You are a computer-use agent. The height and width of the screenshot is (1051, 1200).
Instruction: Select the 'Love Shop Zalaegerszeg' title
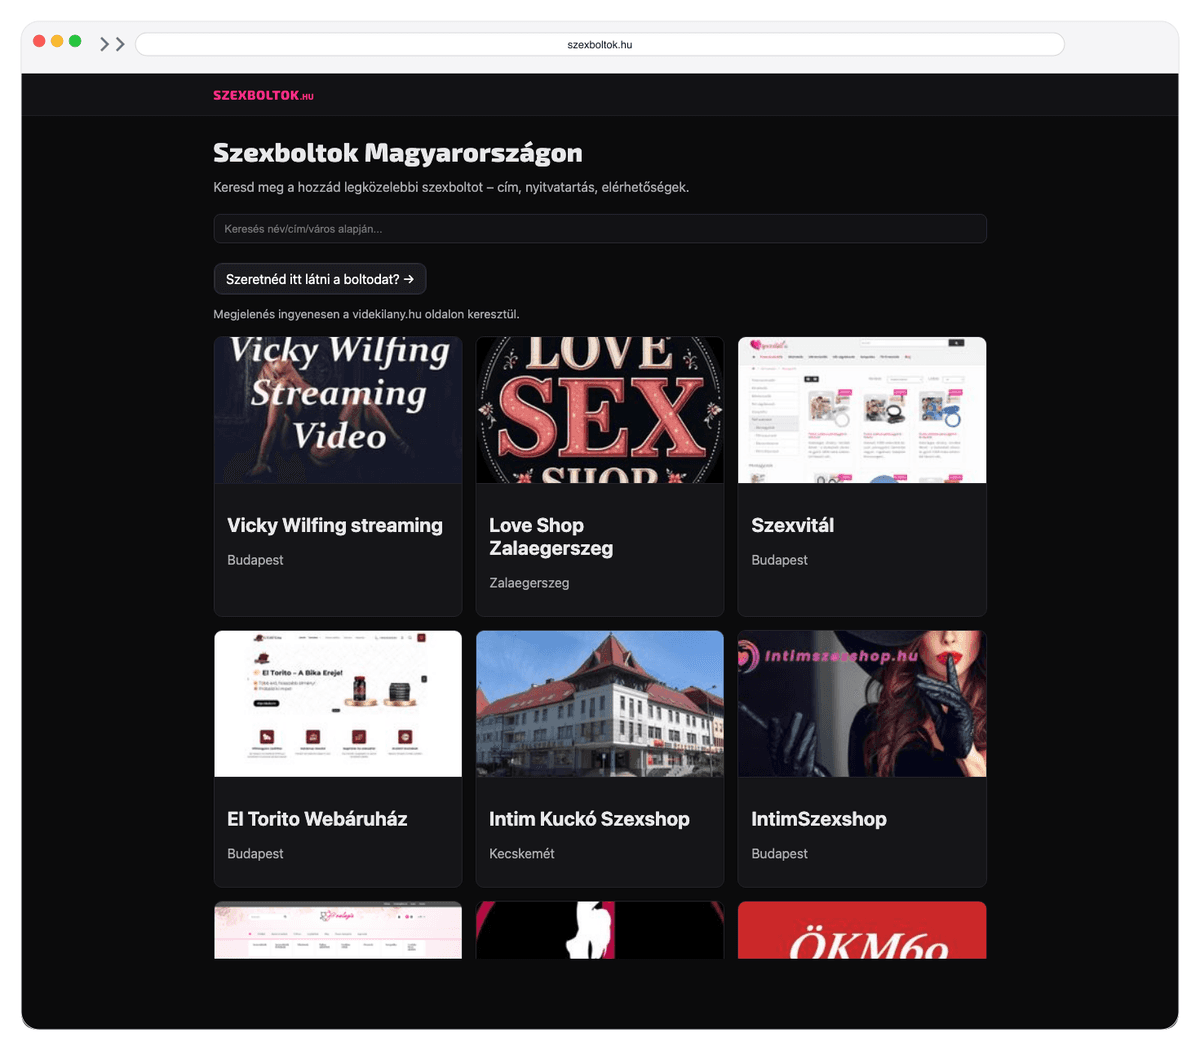point(550,537)
